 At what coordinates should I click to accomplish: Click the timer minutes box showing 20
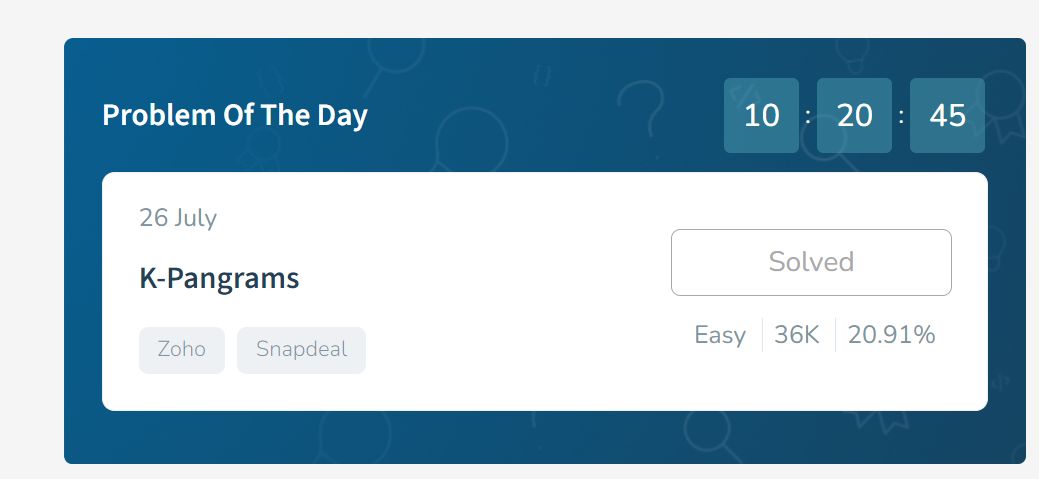(x=854, y=115)
